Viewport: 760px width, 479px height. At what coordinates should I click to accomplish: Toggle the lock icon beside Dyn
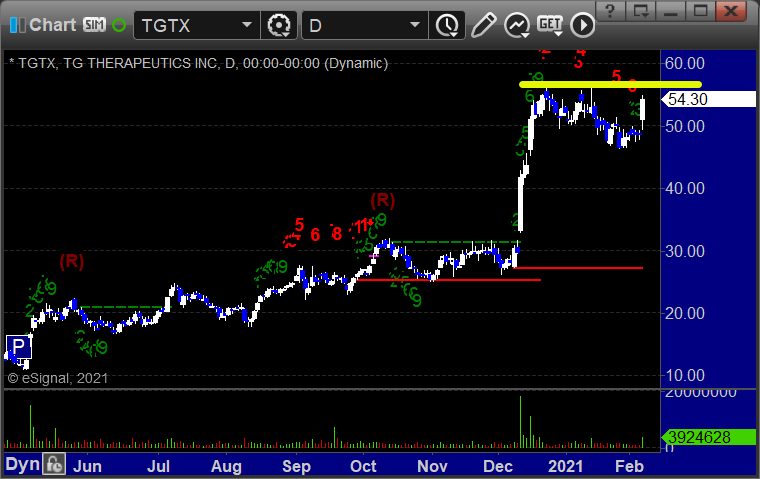point(54,464)
